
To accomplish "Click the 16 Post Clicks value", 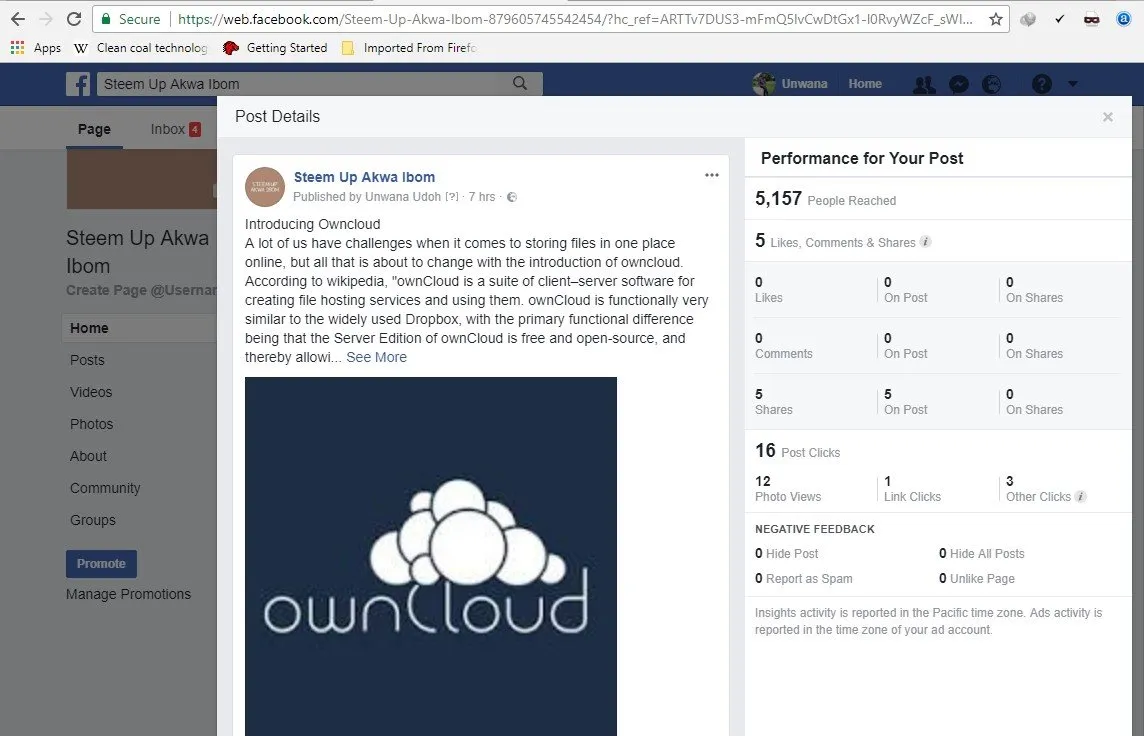I will click(797, 451).
